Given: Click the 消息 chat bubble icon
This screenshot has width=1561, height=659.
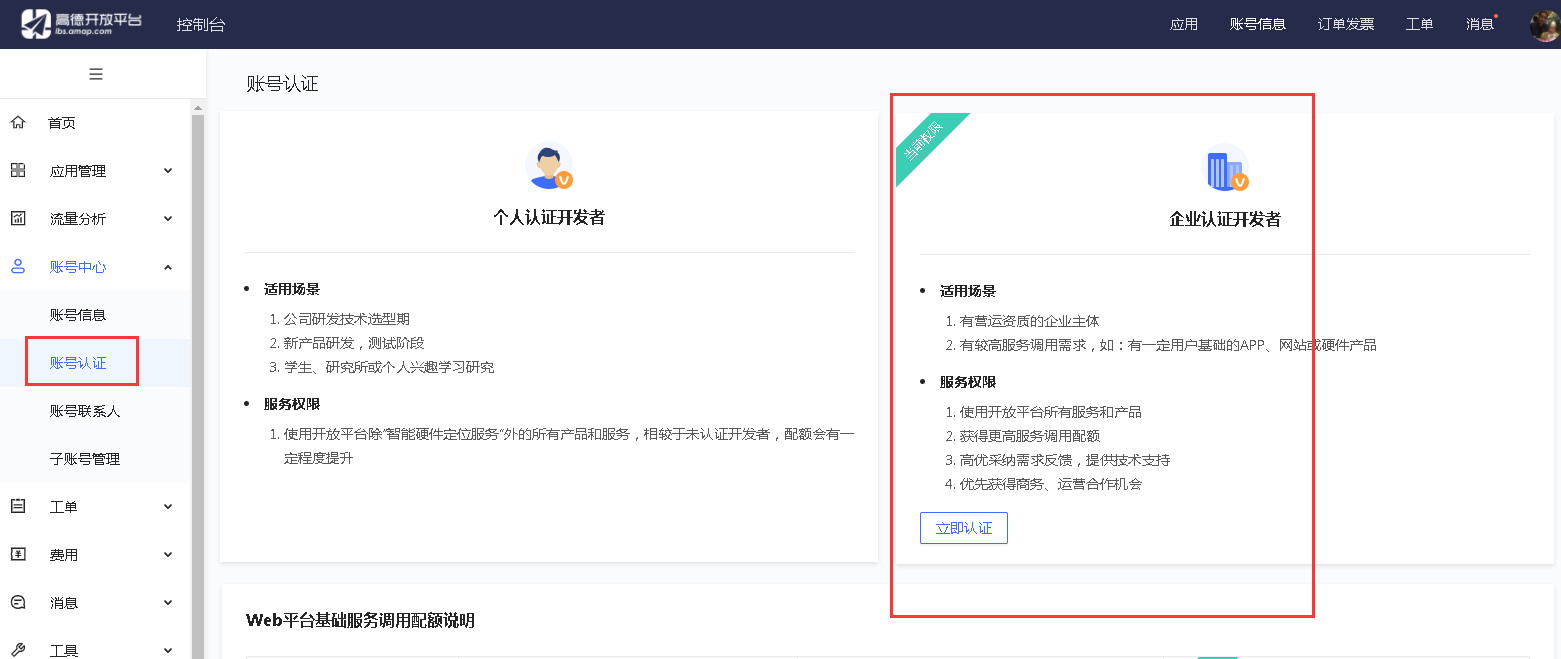Looking at the screenshot, I should (18, 603).
